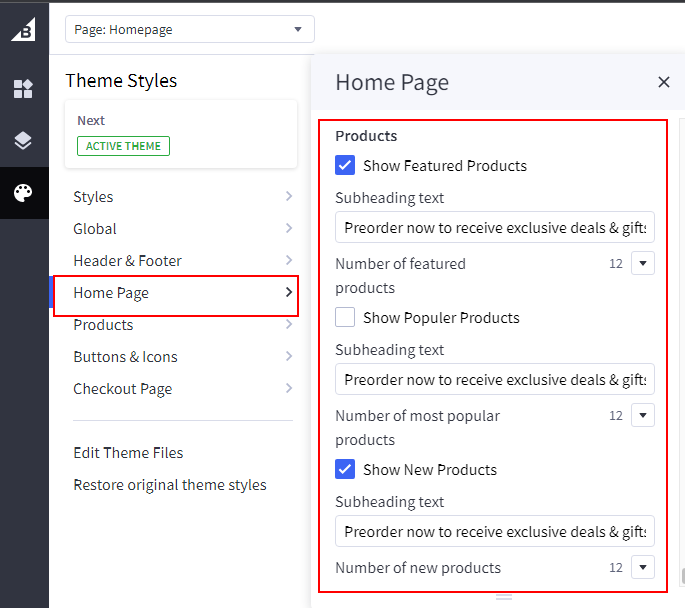The height and width of the screenshot is (608, 685).
Task: Expand the Checkout Page chevron arrow
Action: point(289,389)
